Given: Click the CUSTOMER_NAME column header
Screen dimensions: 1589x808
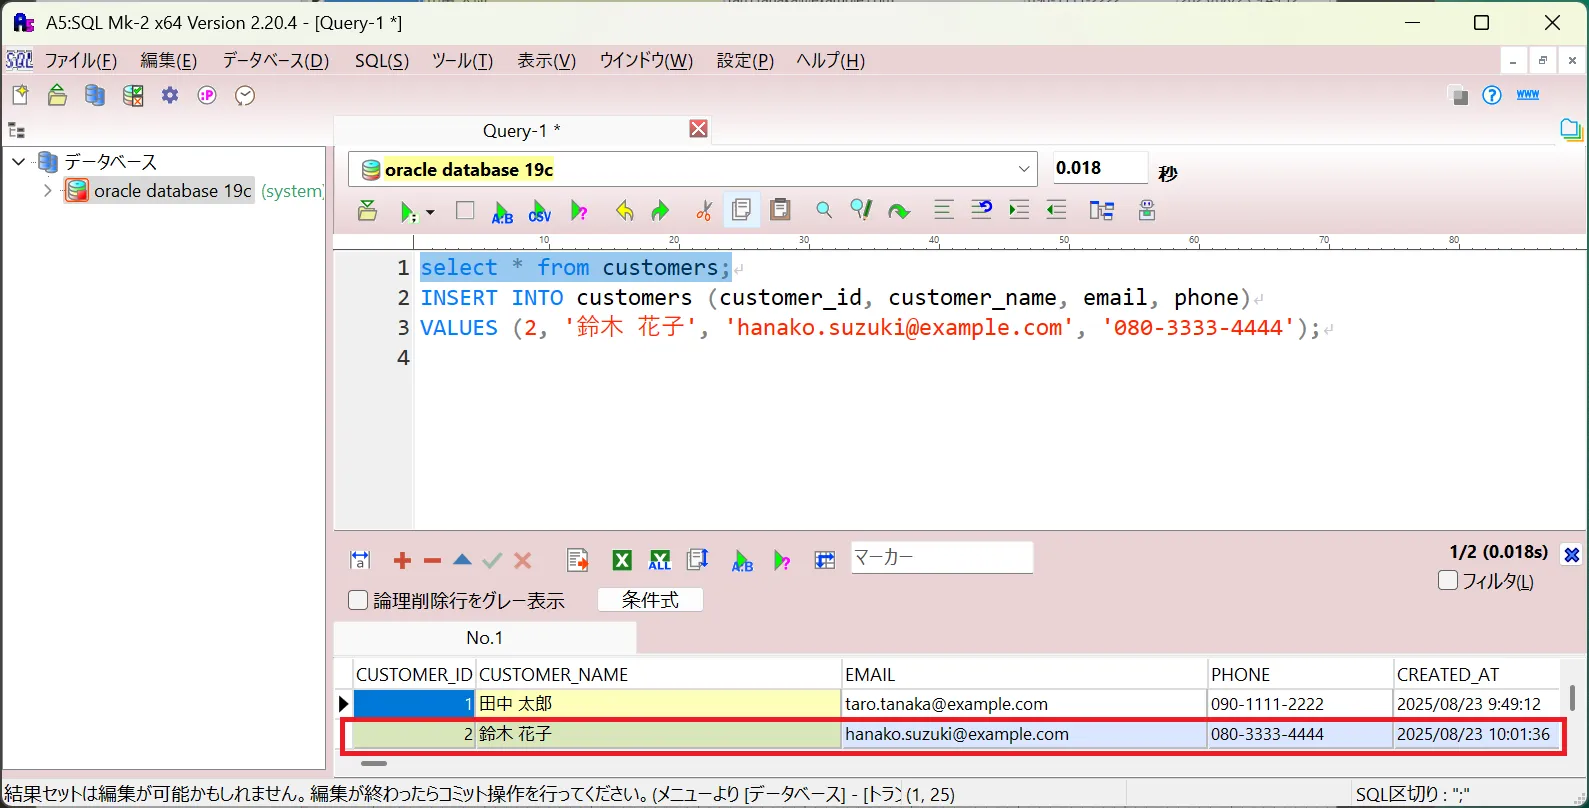Looking at the screenshot, I should point(658,674).
